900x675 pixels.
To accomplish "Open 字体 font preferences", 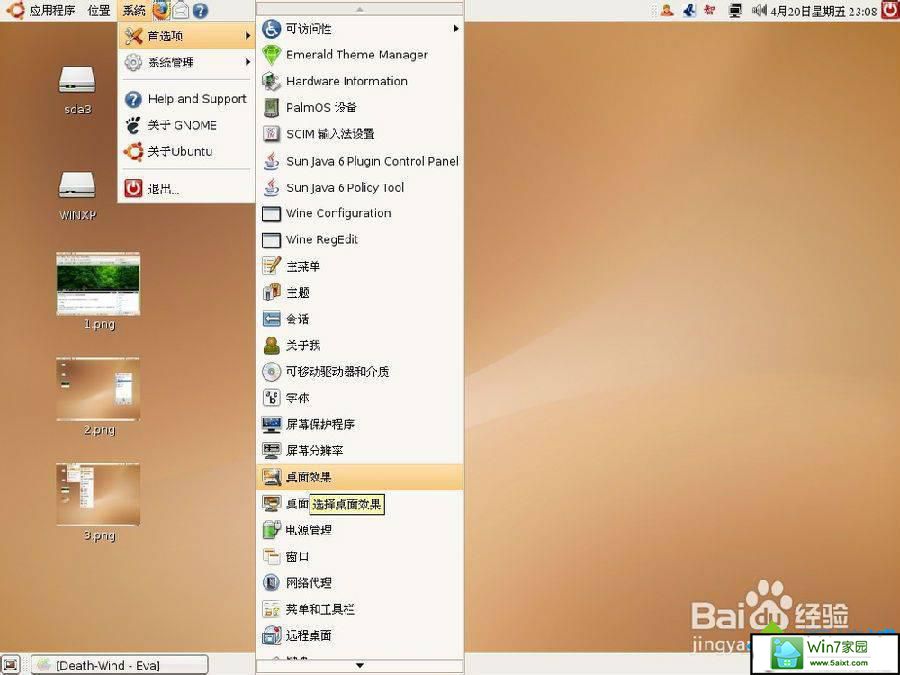I will pyautogui.click(x=360, y=398).
